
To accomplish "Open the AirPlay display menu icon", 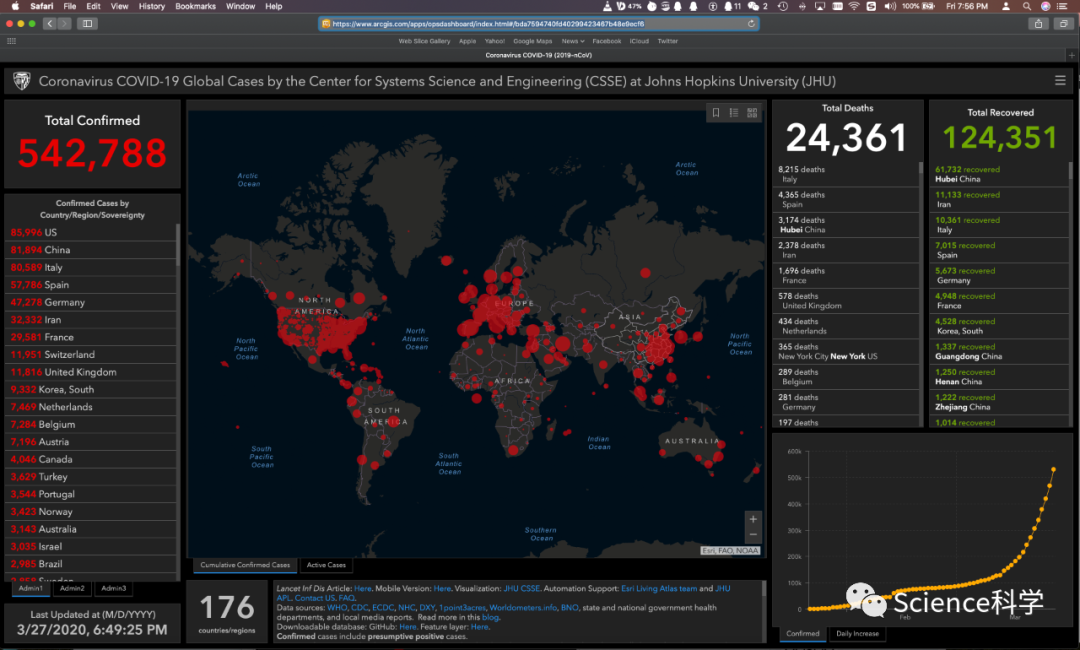I will (820, 6).
